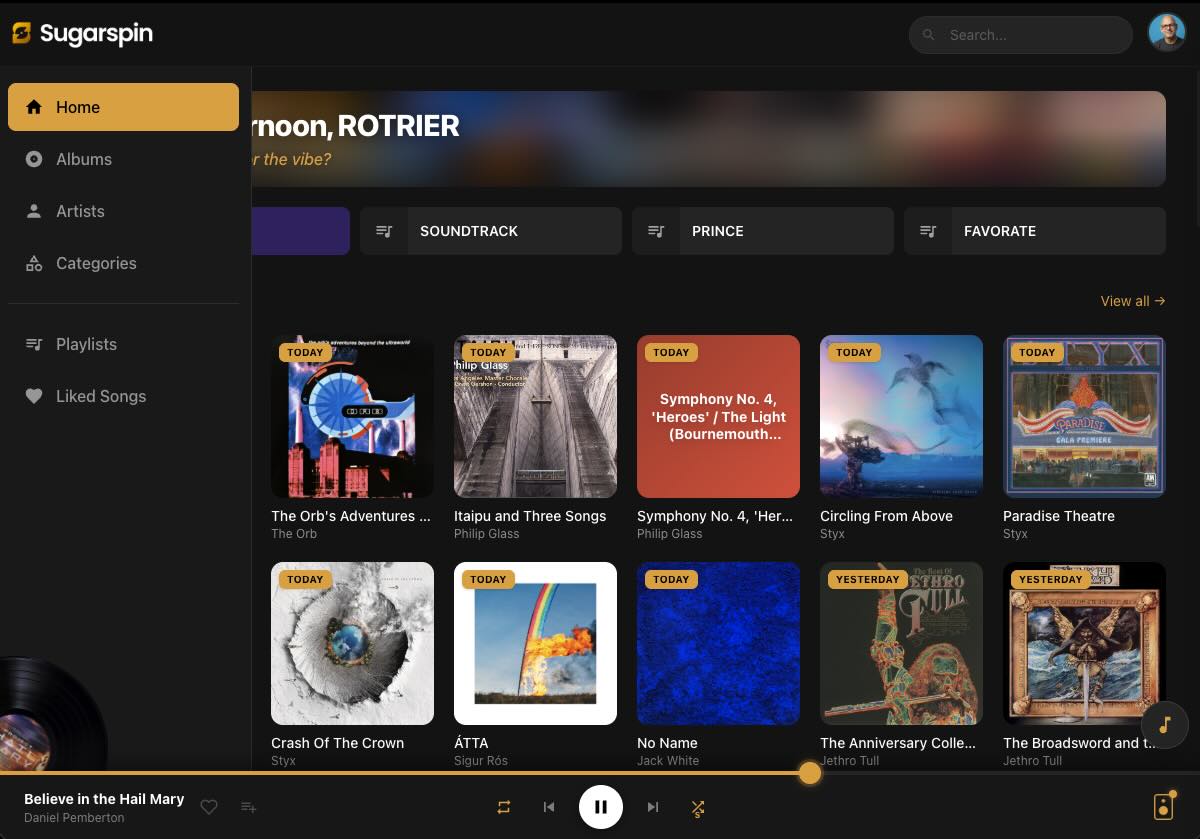Click the search magnifier icon
This screenshot has width=1200, height=839.
pos(928,35)
